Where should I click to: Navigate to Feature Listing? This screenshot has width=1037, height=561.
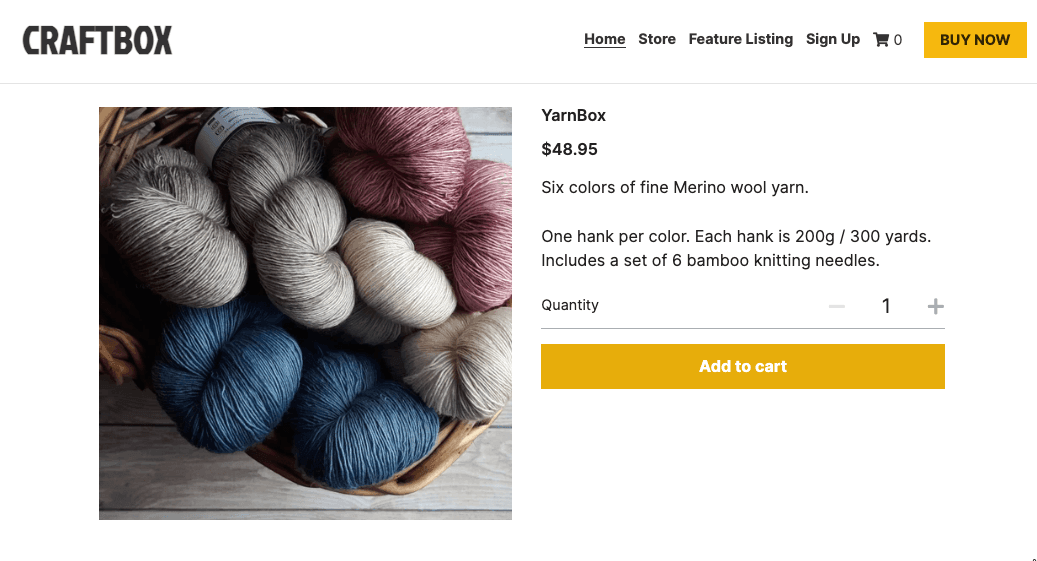click(741, 39)
